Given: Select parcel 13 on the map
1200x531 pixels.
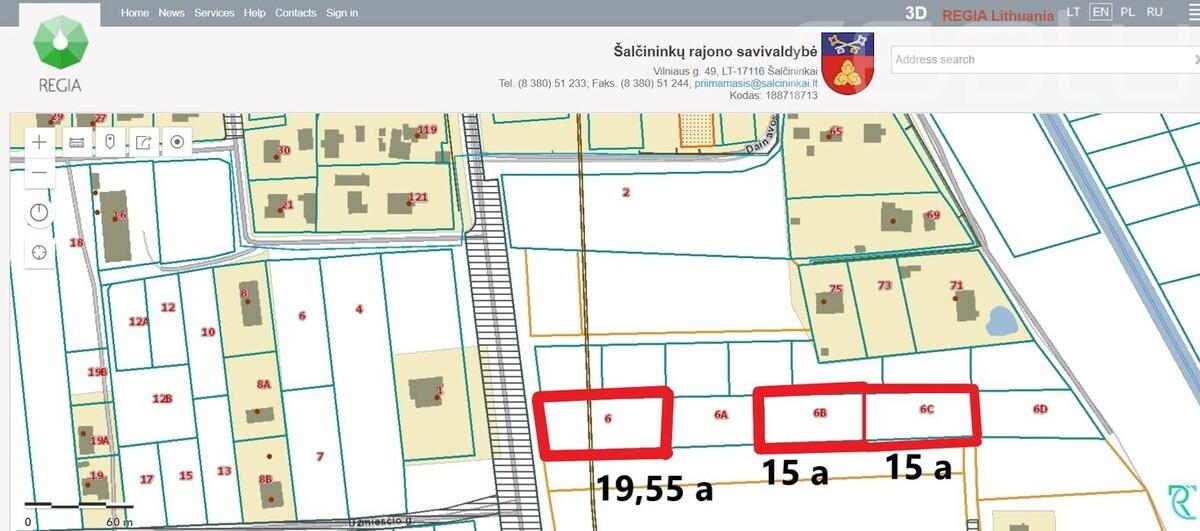Looking at the screenshot, I should pos(224,471).
